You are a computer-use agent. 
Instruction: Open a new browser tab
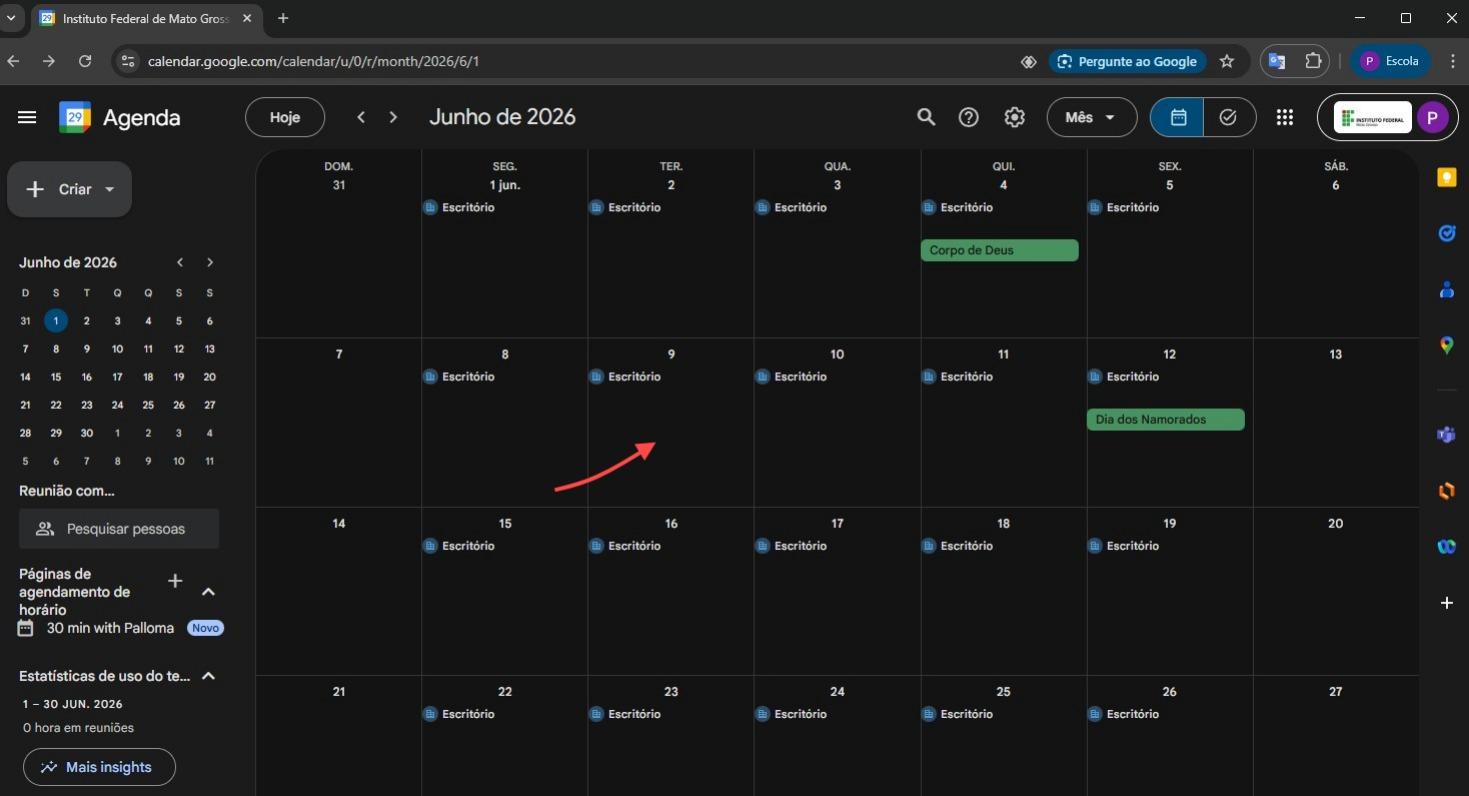tap(283, 18)
